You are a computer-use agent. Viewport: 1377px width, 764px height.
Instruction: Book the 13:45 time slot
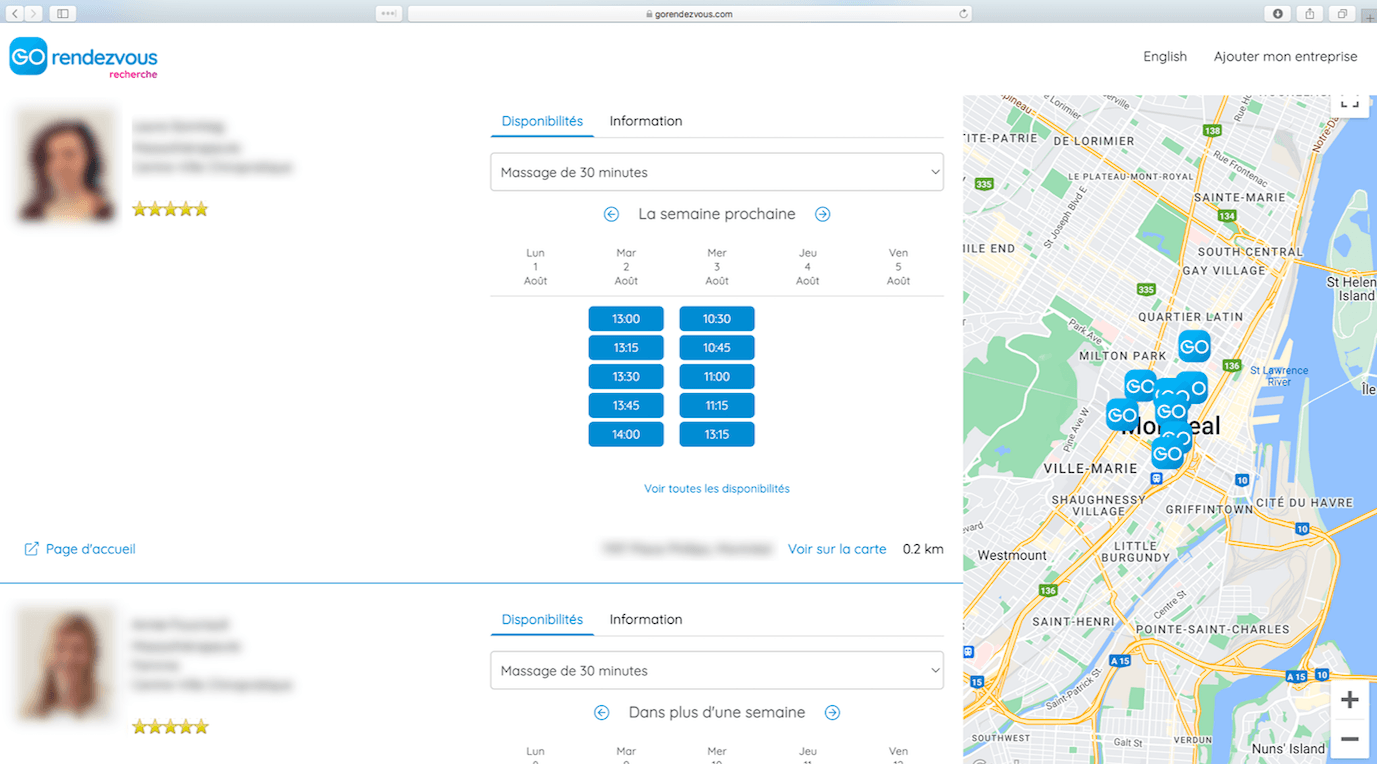tap(626, 406)
